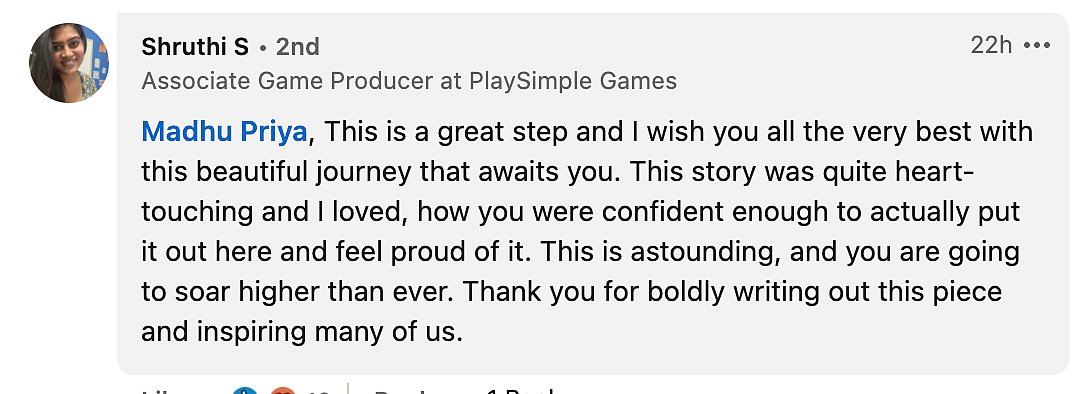The image size is (1086, 394).
Task: Open the three-dot comment options menu
Action: (1037, 46)
